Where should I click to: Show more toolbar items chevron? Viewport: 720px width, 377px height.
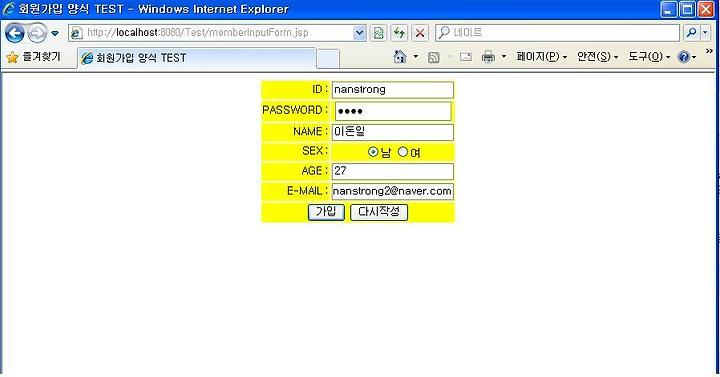click(709, 51)
